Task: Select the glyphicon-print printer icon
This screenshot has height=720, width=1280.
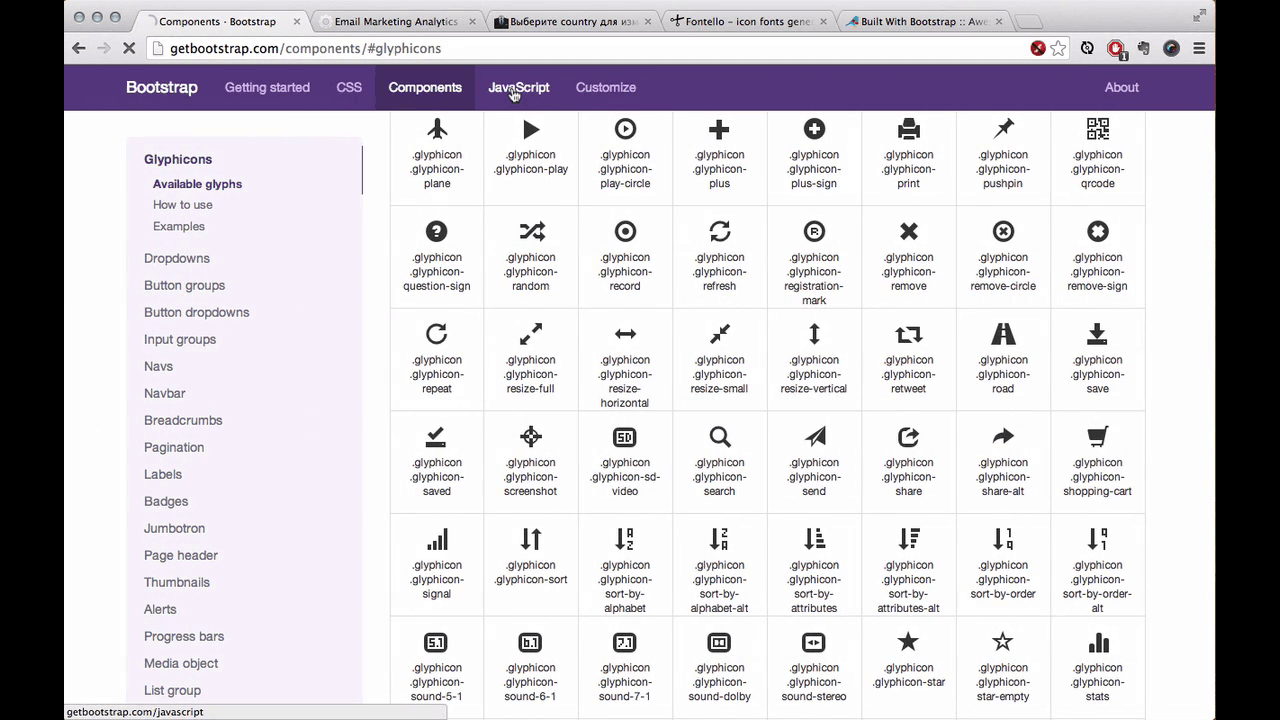Action: (908, 129)
